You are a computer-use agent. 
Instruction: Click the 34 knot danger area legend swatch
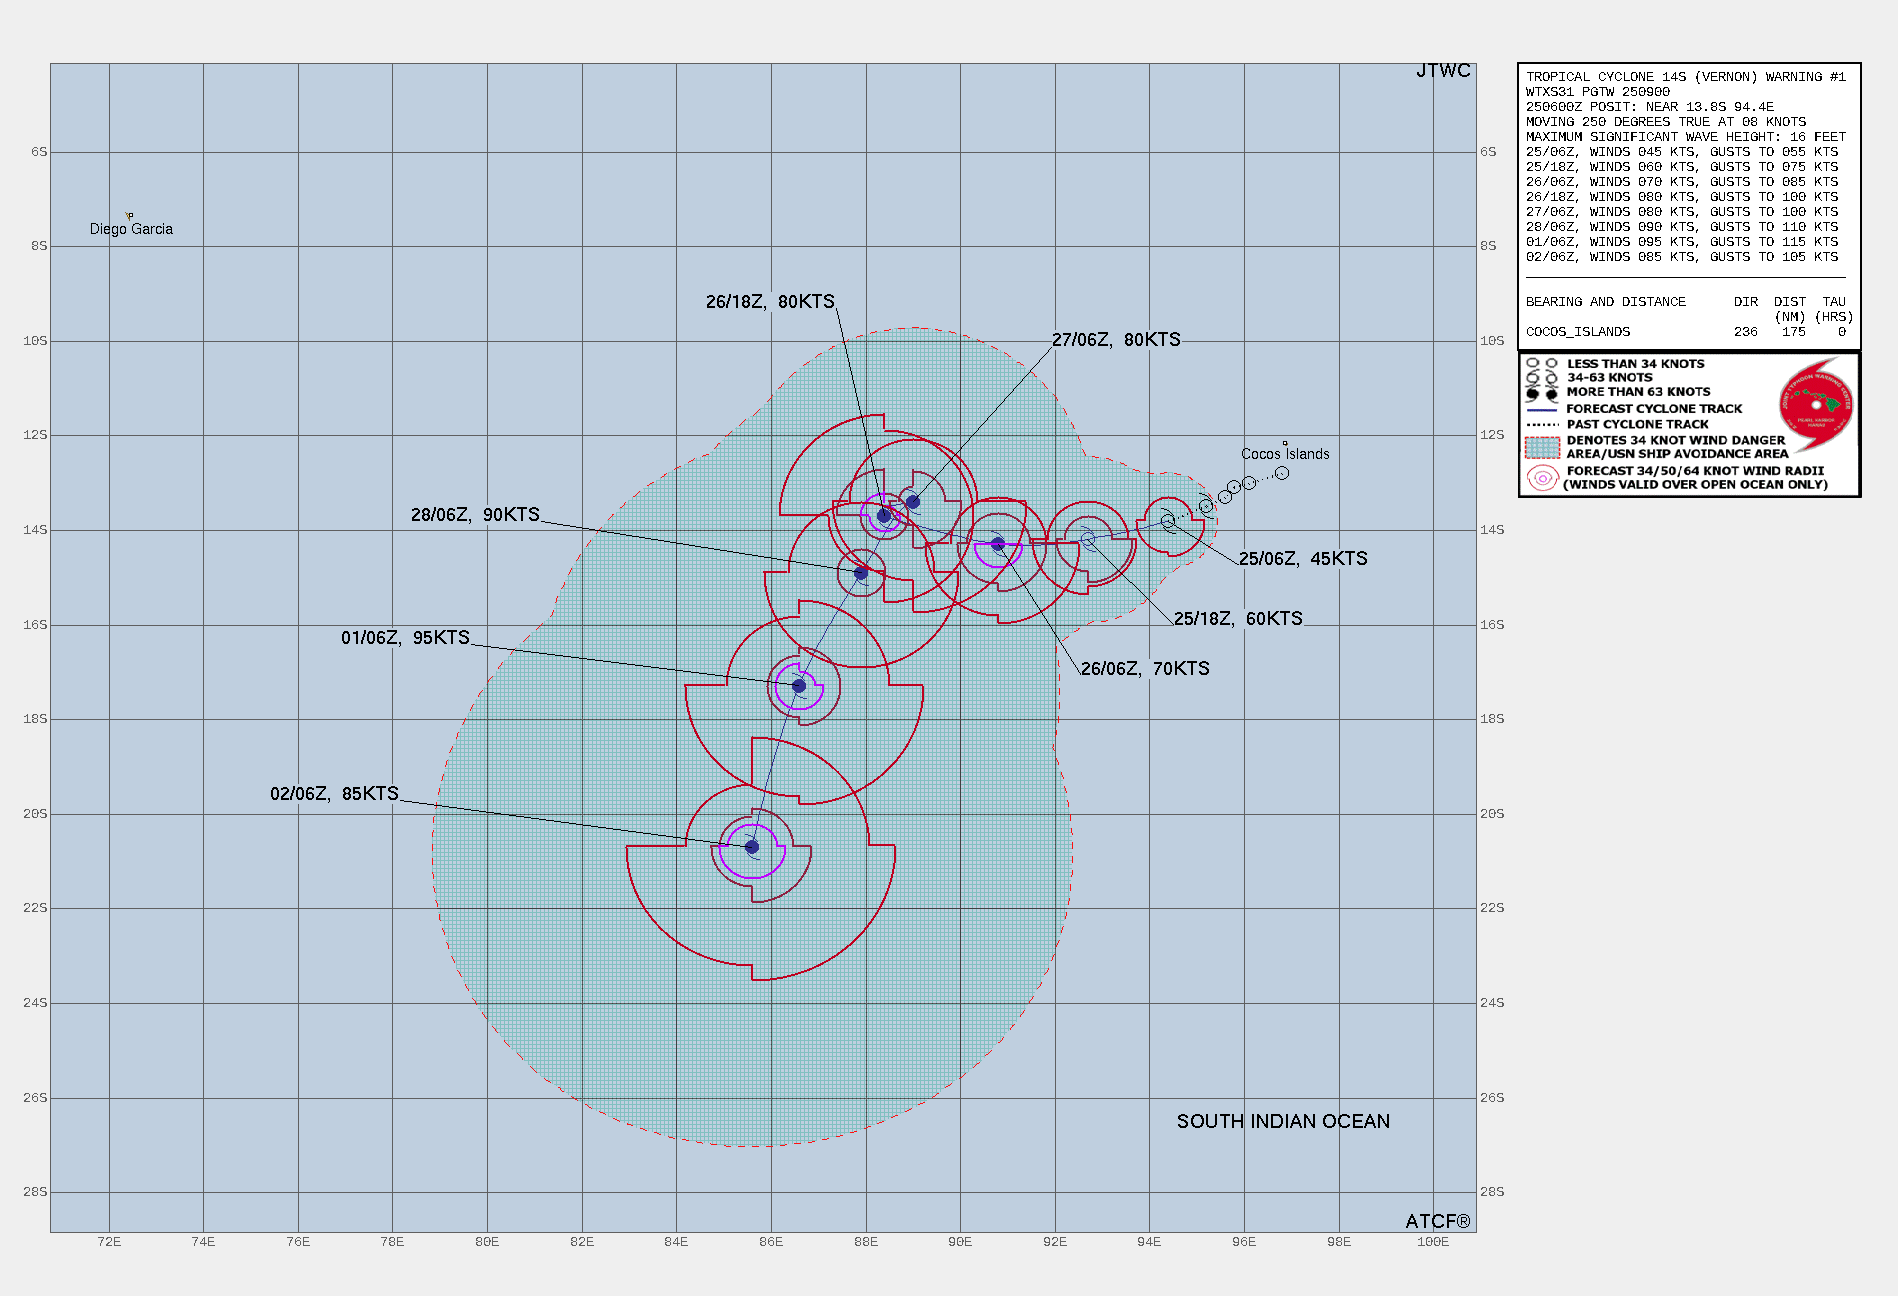pos(1542,447)
